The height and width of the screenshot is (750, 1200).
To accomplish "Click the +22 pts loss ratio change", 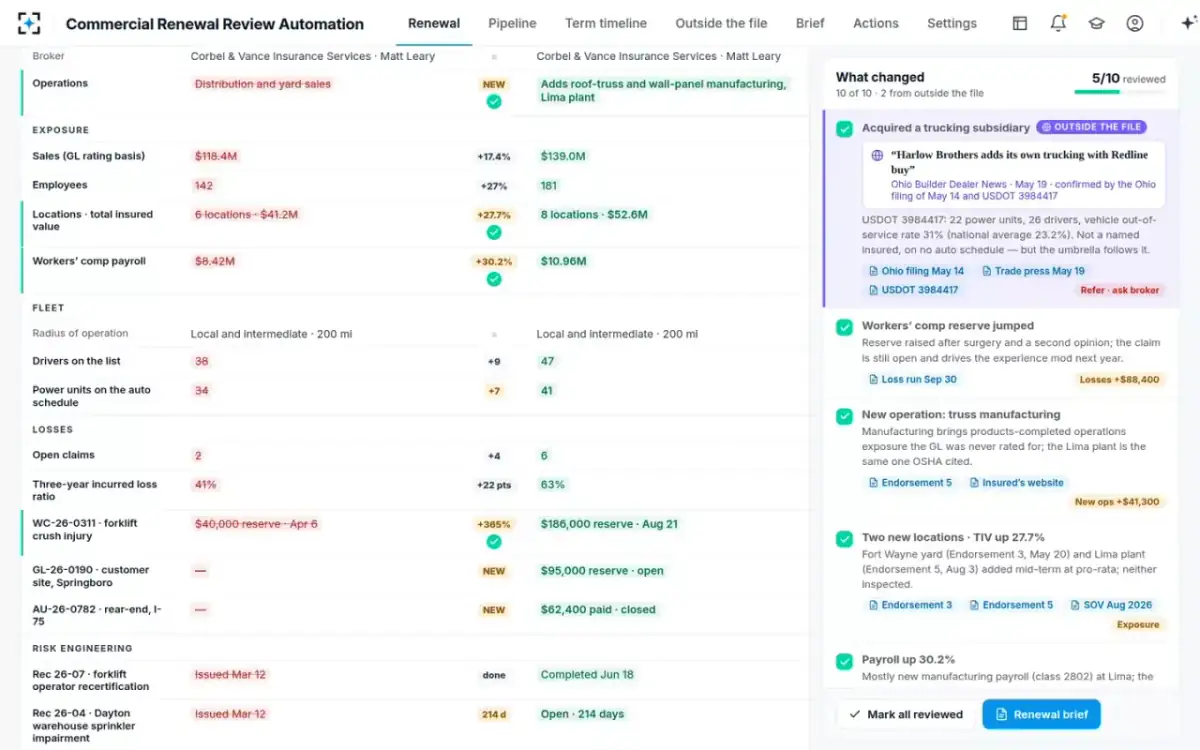I will 494,484.
